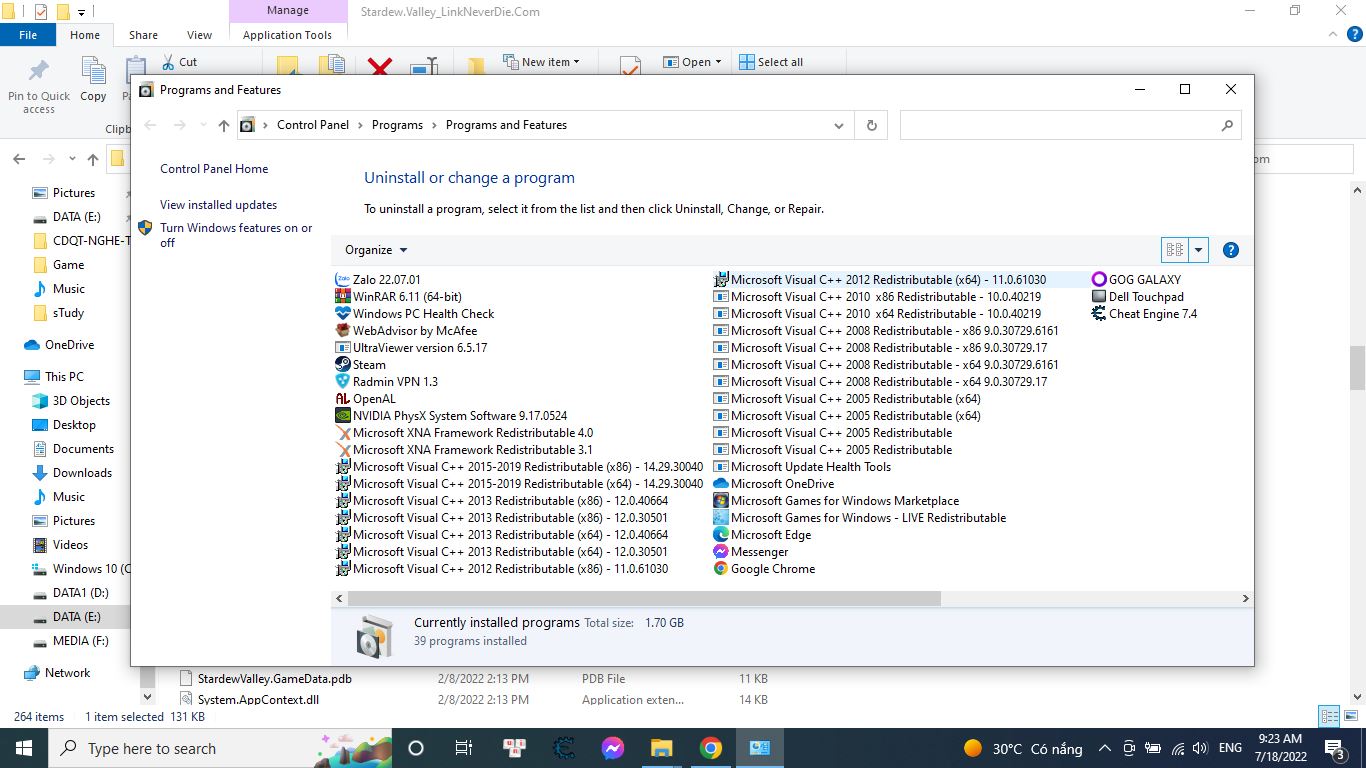
Task: Select WinRAR 6.11 (64-bit) entry
Action: coord(406,297)
